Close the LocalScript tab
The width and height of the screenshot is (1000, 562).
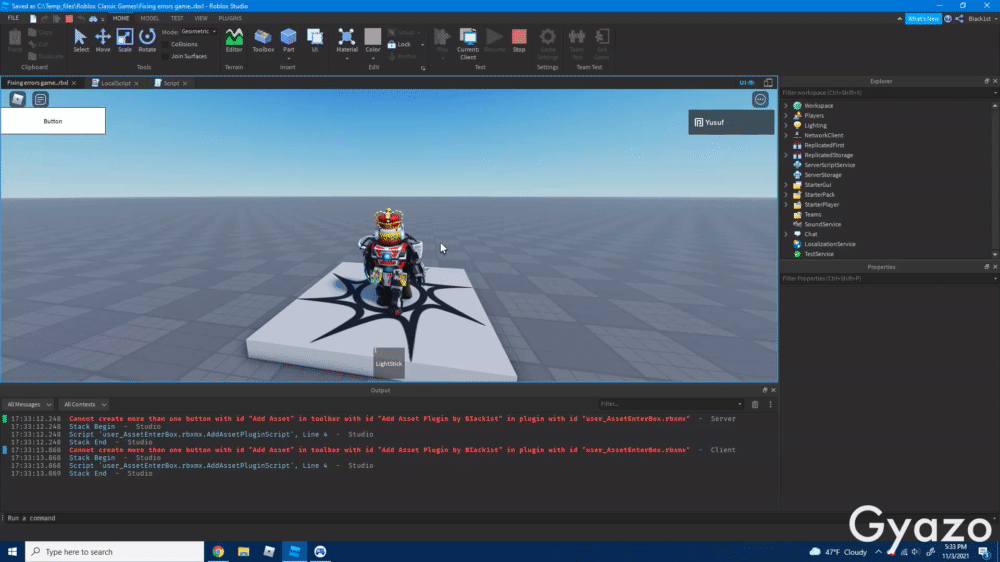[136, 84]
